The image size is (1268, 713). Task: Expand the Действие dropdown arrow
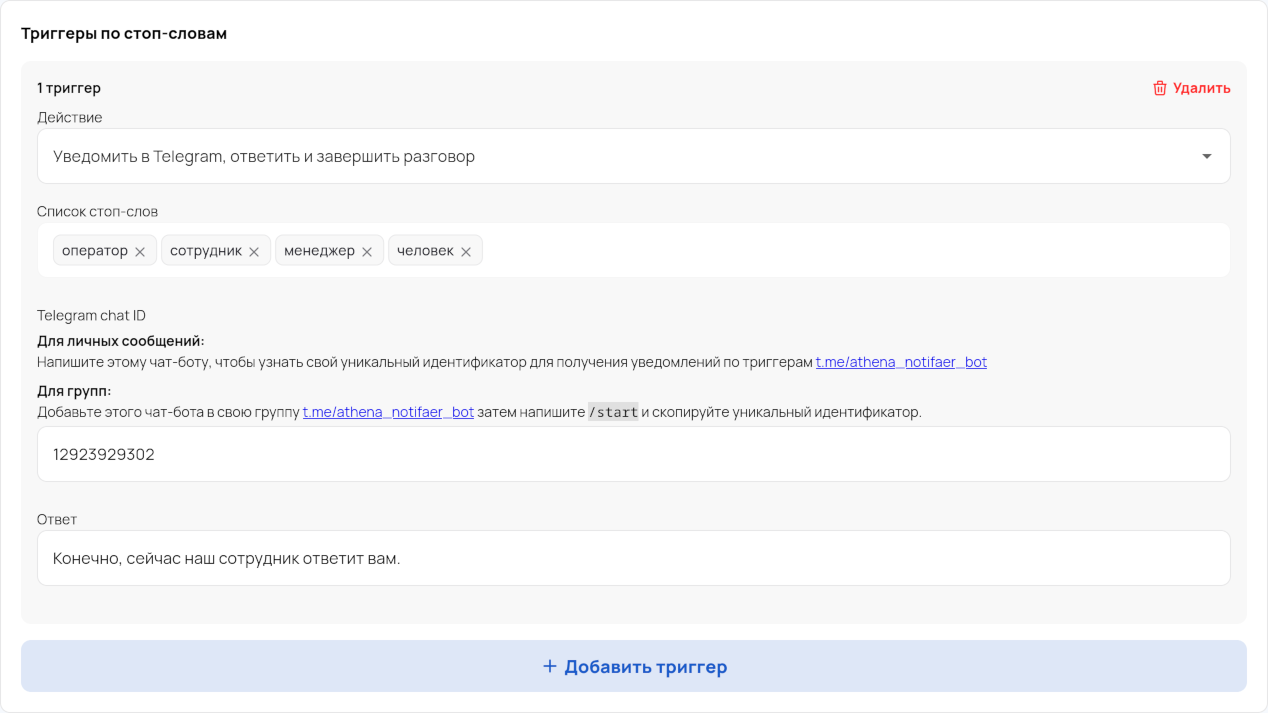pyautogui.click(x=1206, y=157)
